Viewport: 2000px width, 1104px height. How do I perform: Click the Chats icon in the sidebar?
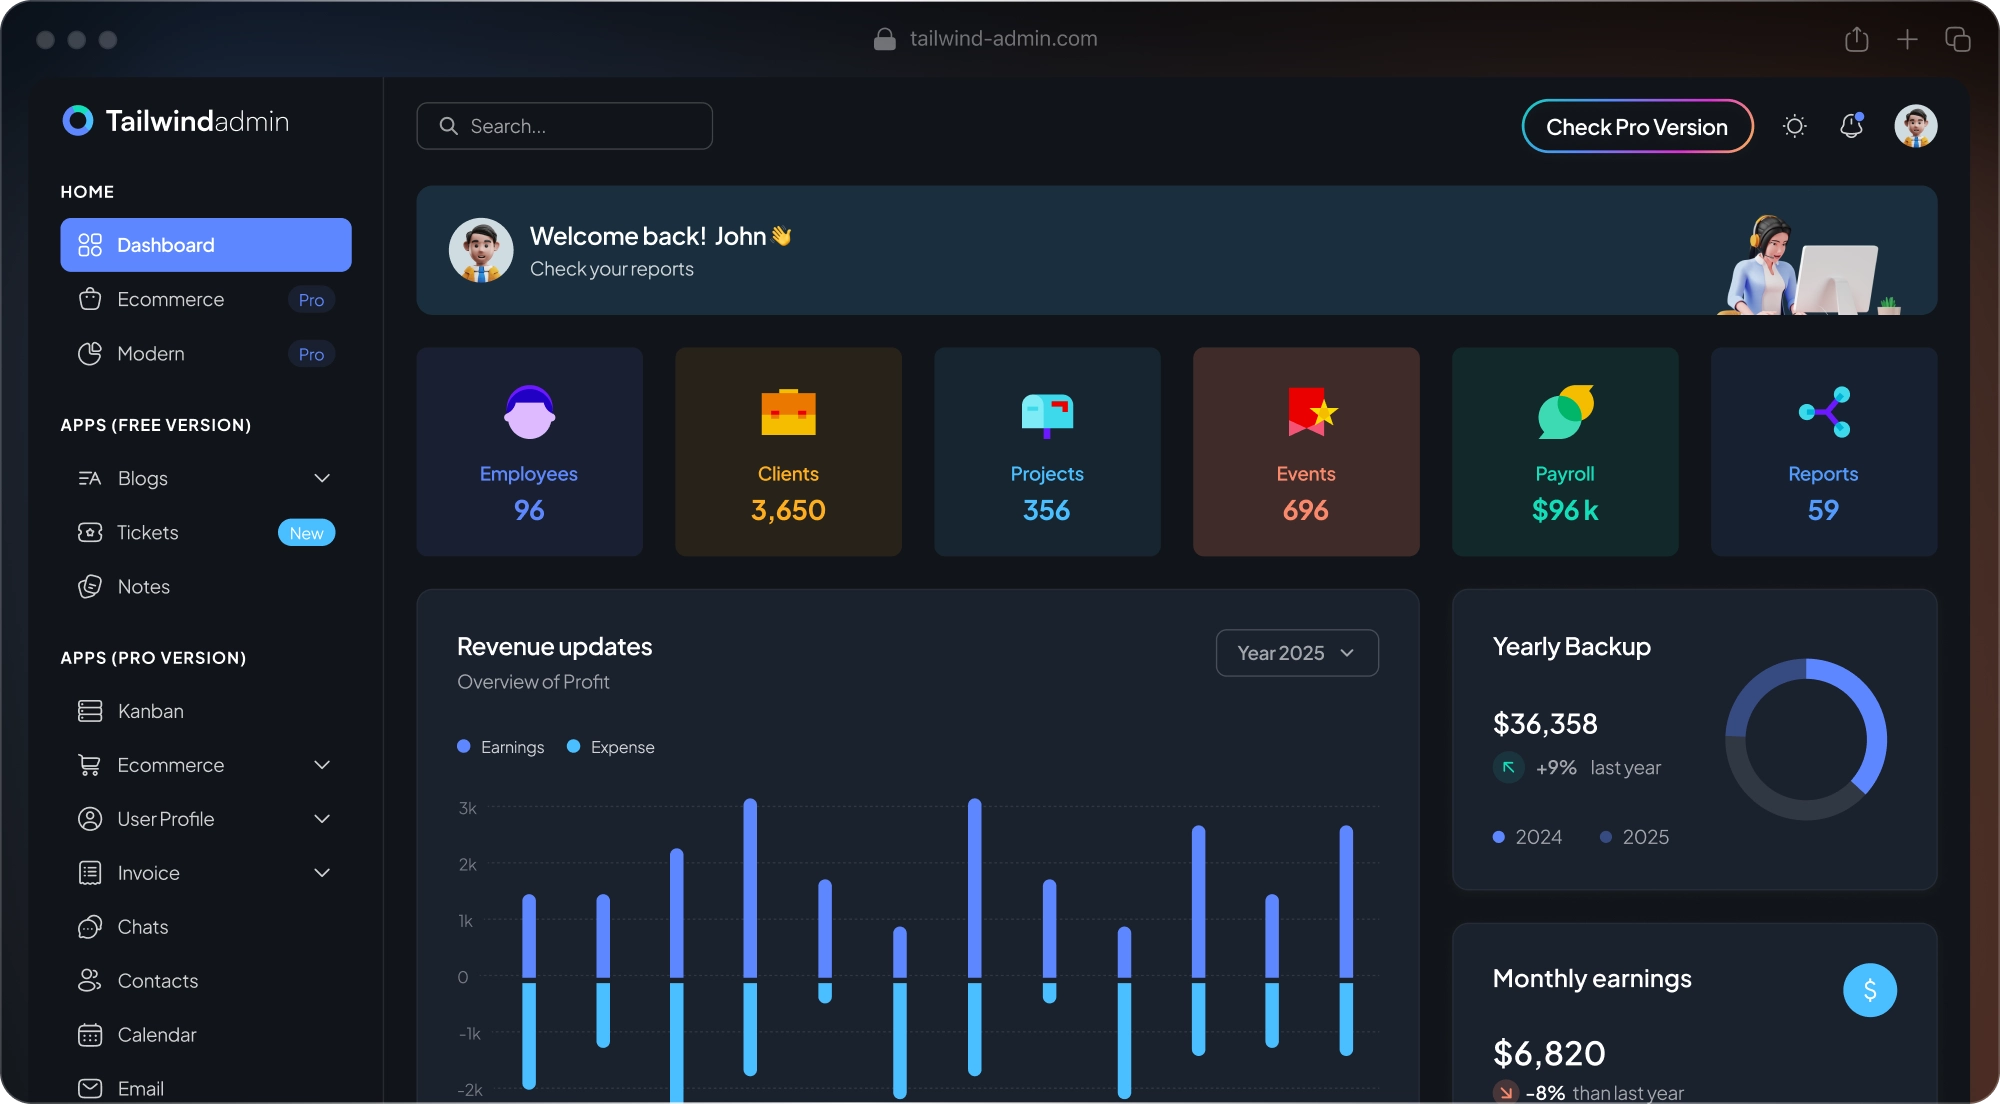tap(90, 926)
